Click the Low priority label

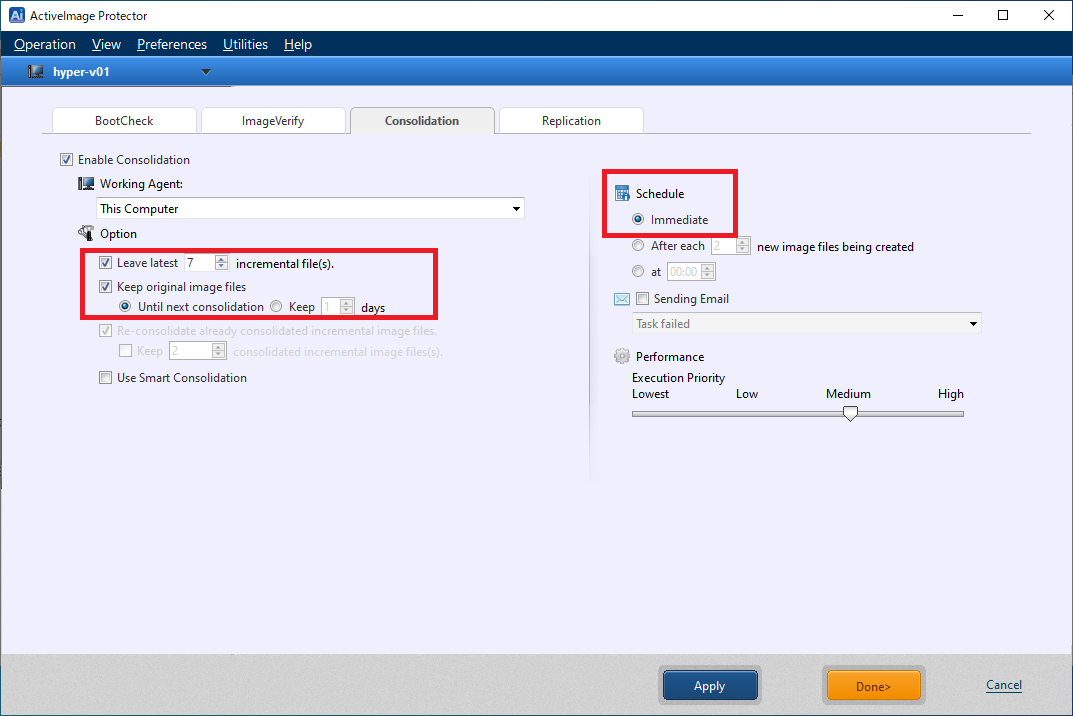(747, 394)
